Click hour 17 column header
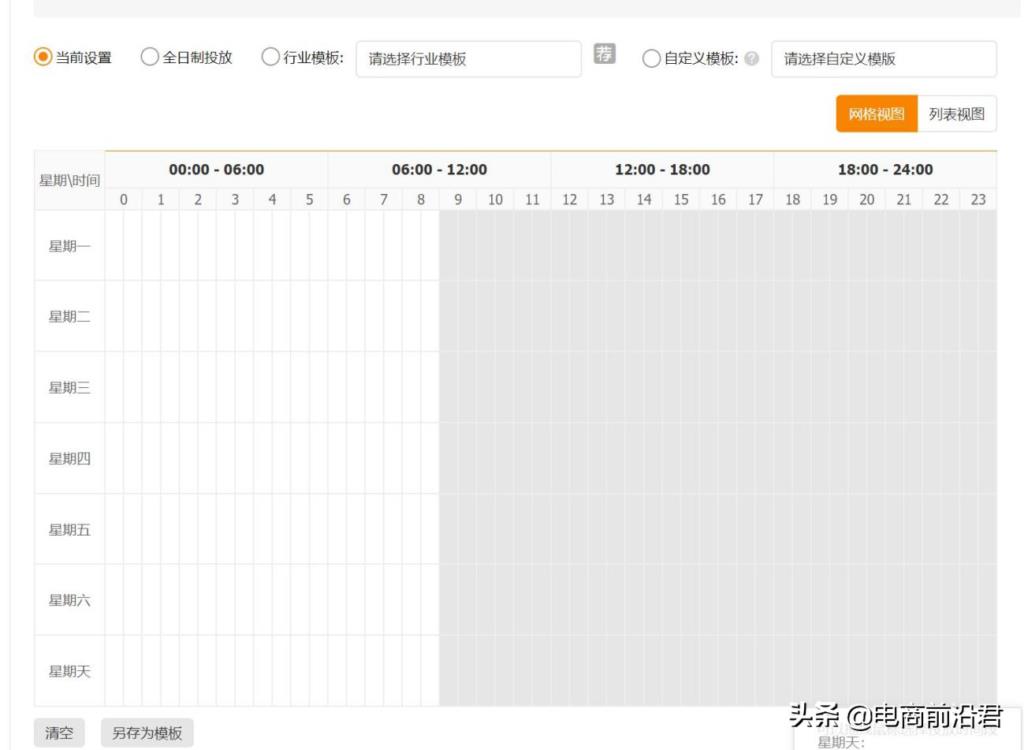 pyautogui.click(x=756, y=199)
